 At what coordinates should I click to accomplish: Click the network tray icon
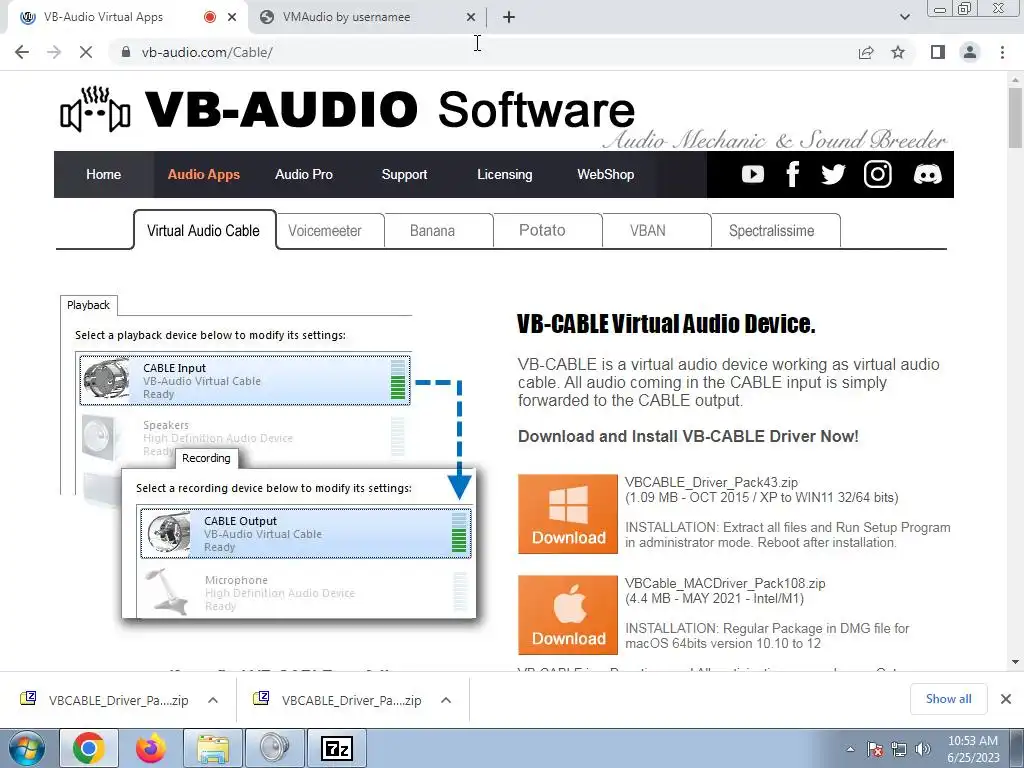pos(899,749)
